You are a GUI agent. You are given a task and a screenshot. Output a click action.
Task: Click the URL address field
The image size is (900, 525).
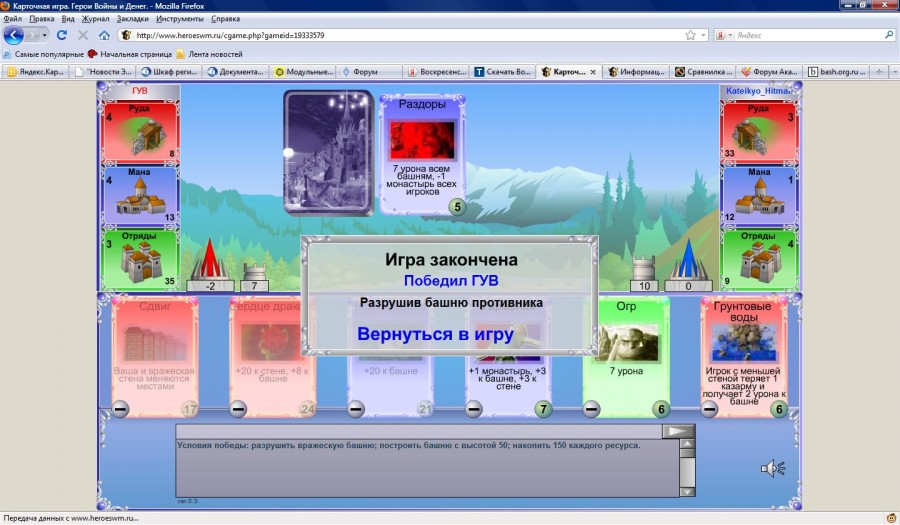[x=408, y=35]
